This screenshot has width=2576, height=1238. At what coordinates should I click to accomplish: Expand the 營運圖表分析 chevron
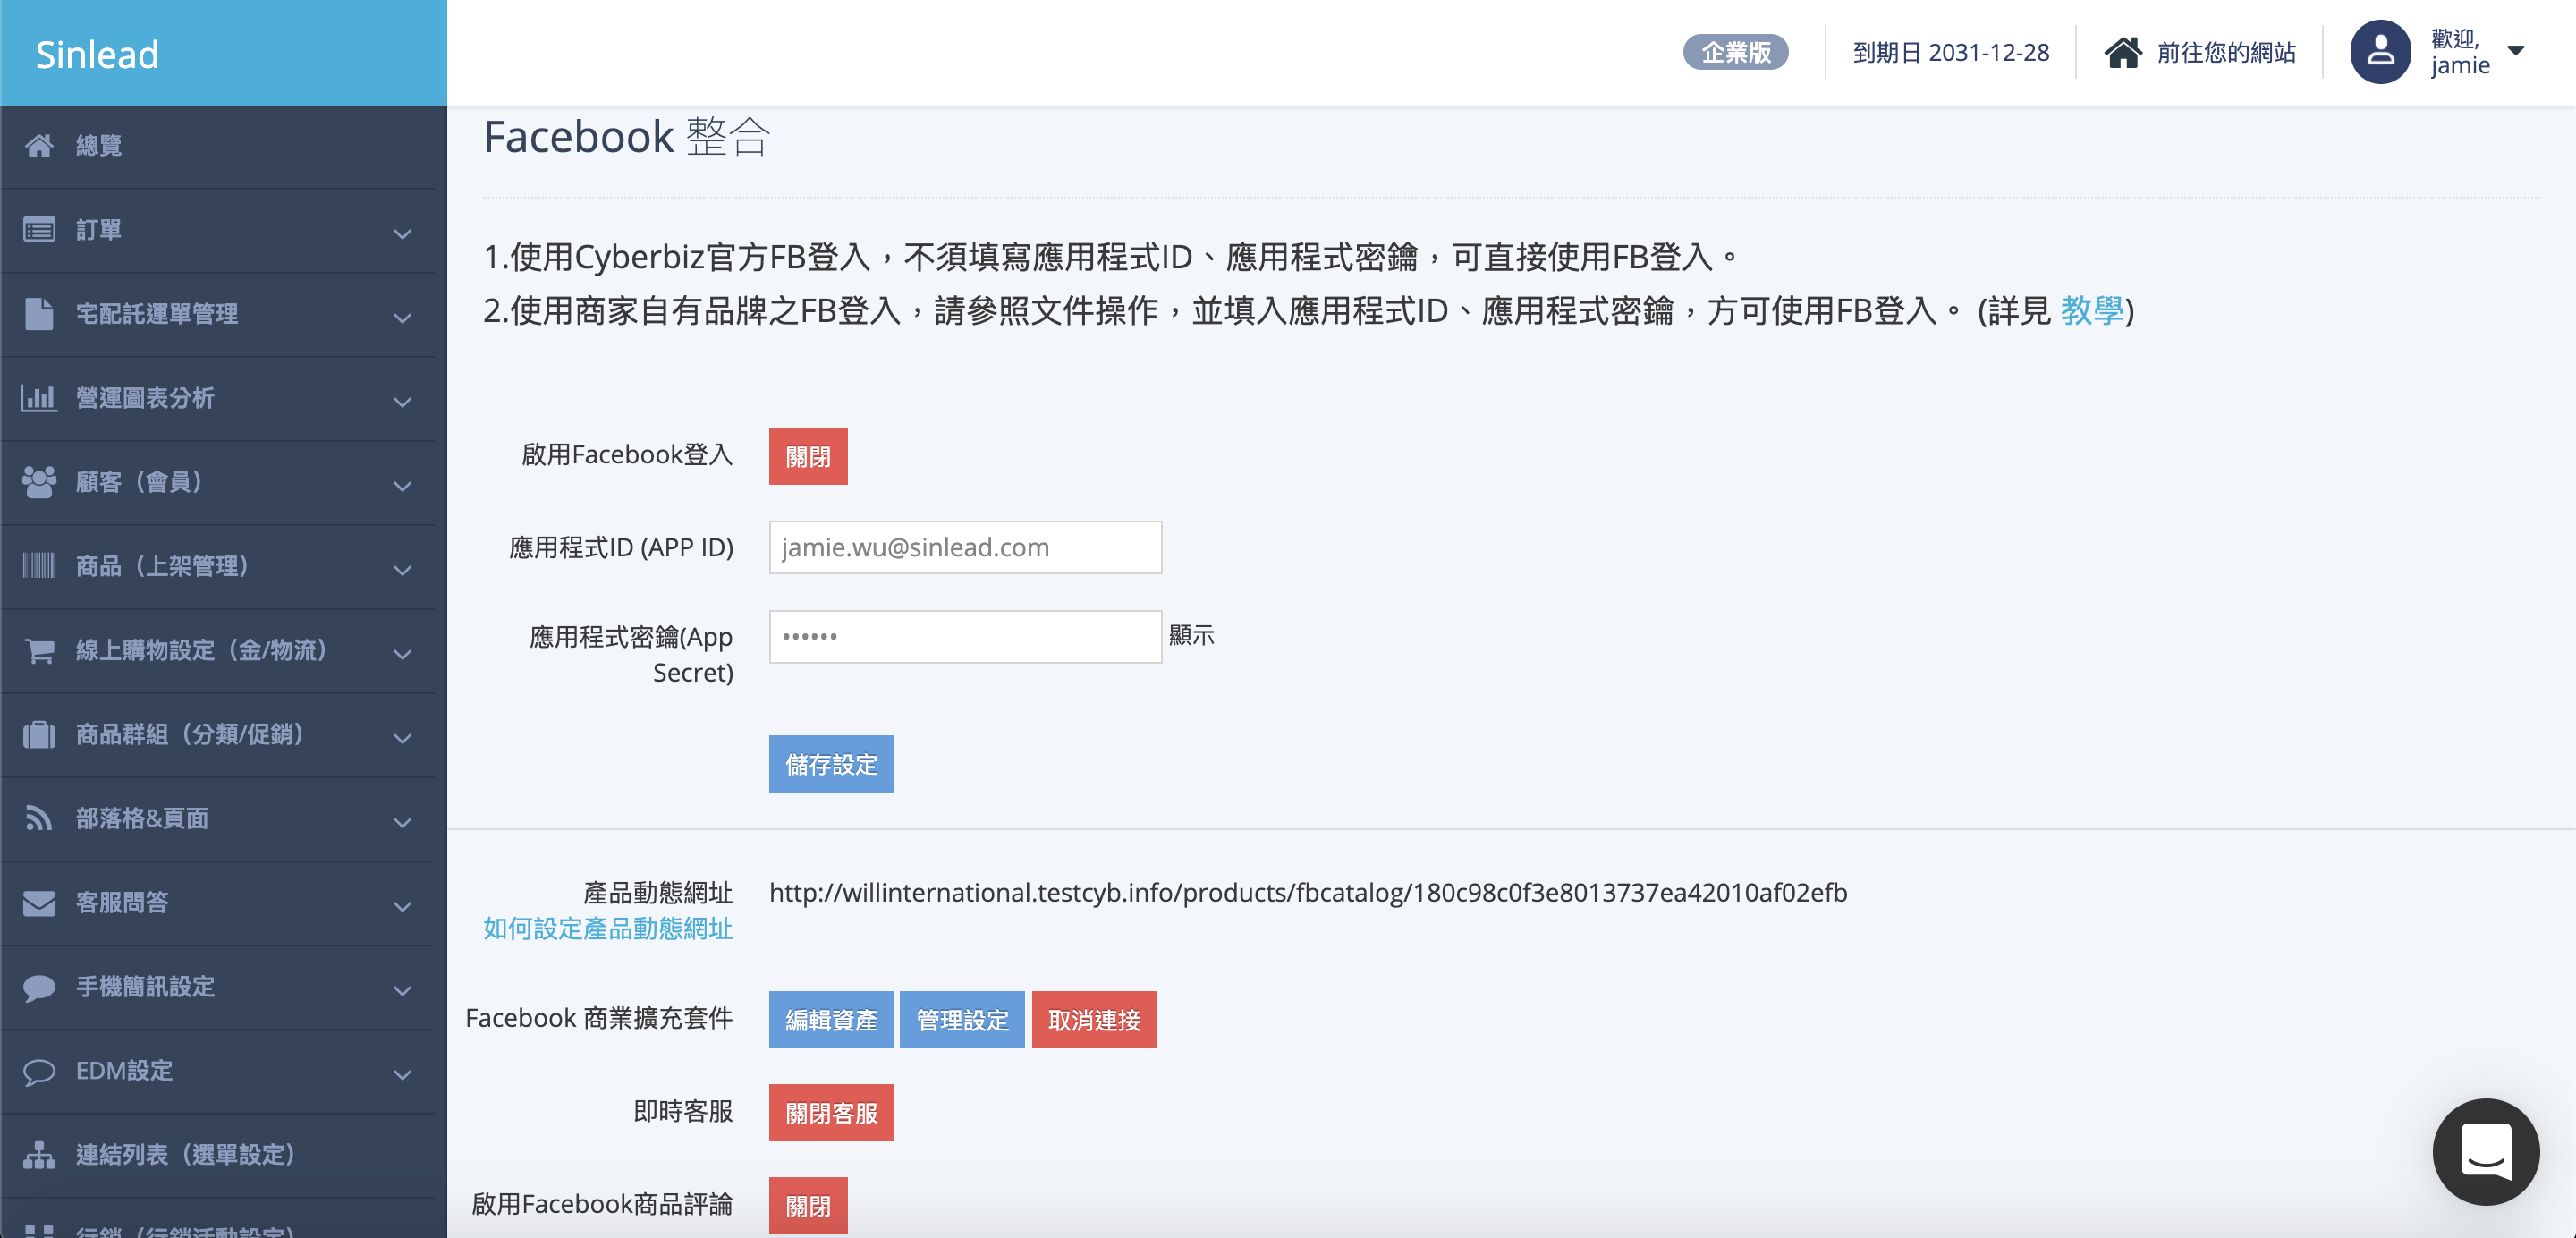click(x=402, y=402)
